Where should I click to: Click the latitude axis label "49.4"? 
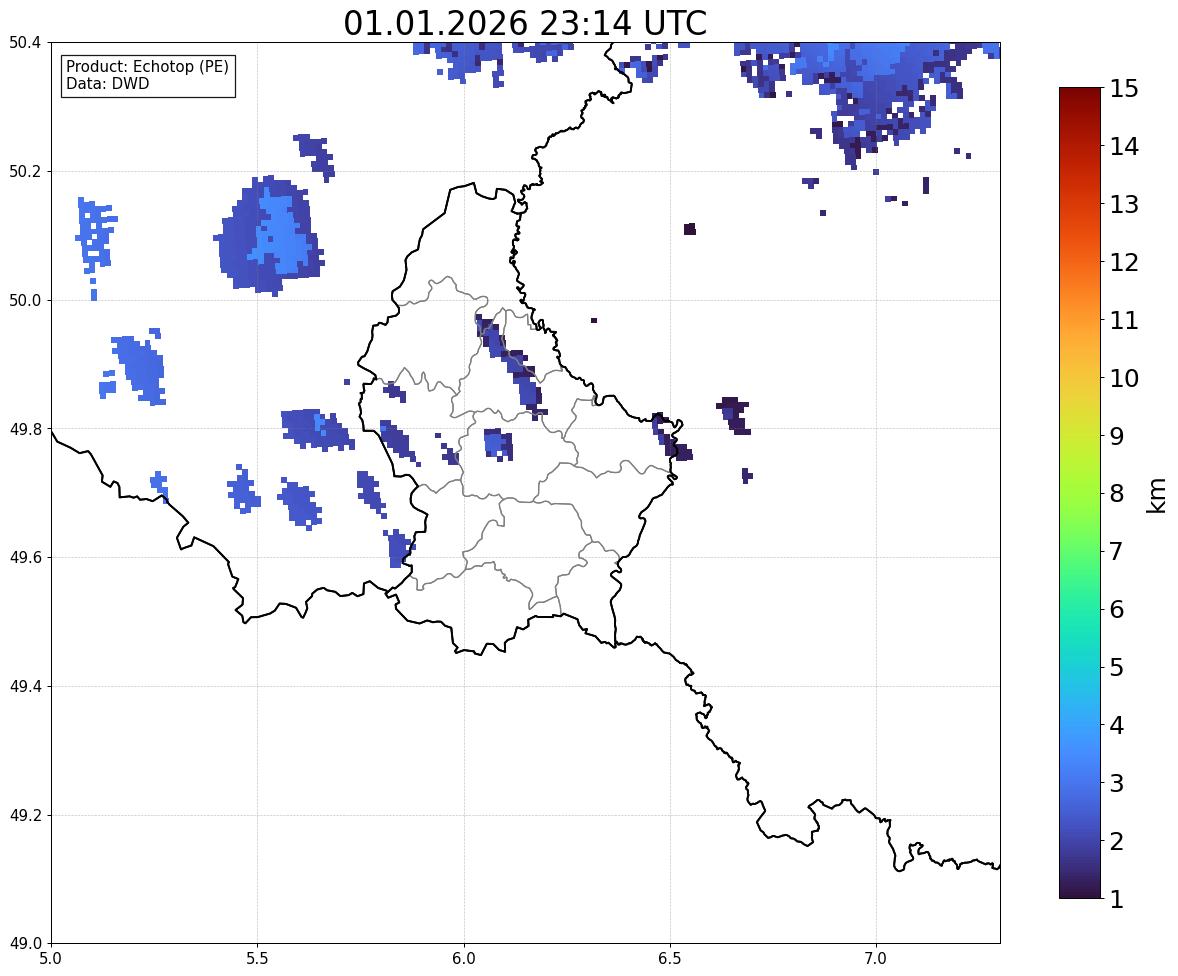coord(24,687)
